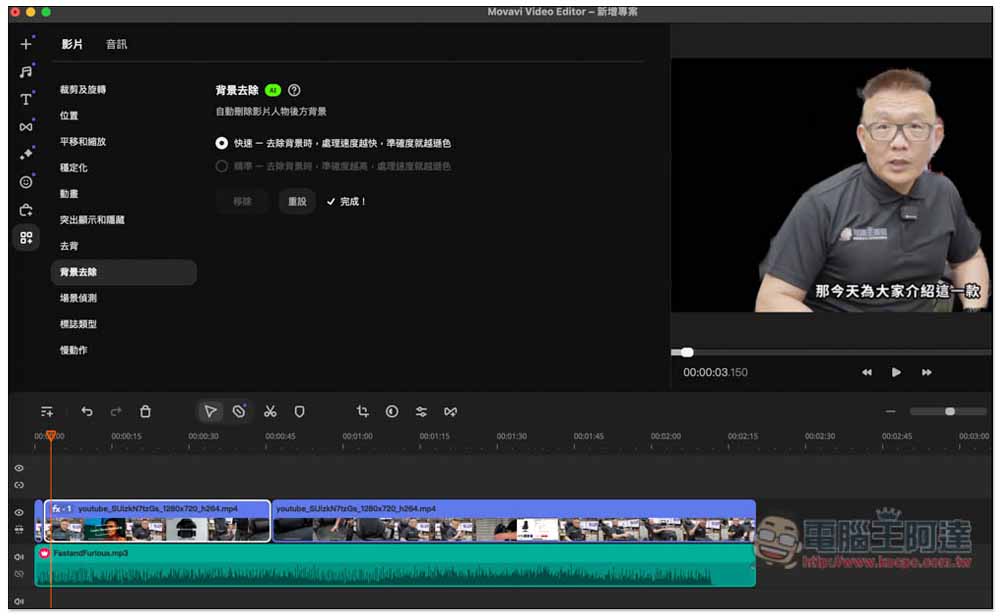Toggle link icon on FastandFurious.mp3 audio track
This screenshot has height=616, width=1000.
19,575
